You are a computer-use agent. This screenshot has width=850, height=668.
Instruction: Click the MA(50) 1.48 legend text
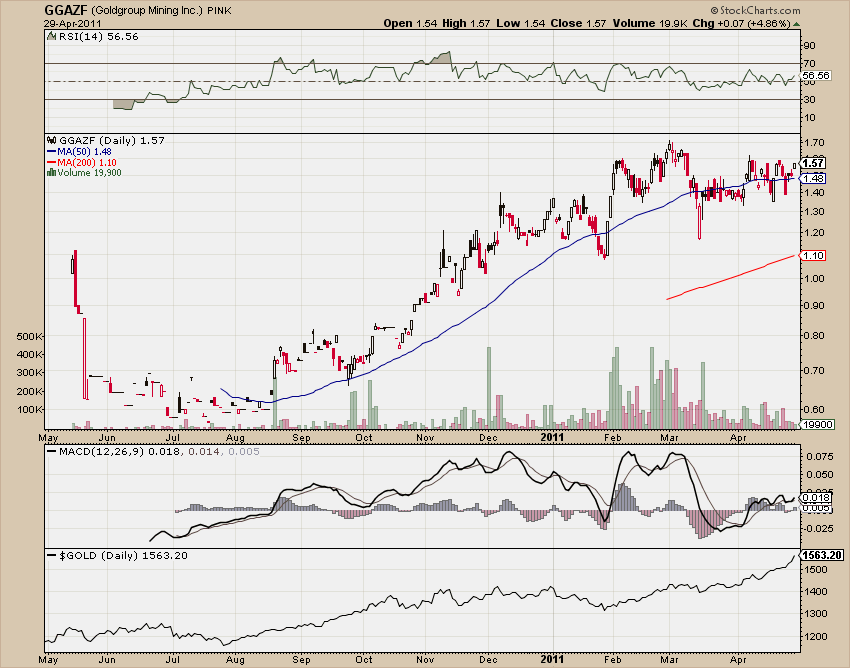(85, 152)
